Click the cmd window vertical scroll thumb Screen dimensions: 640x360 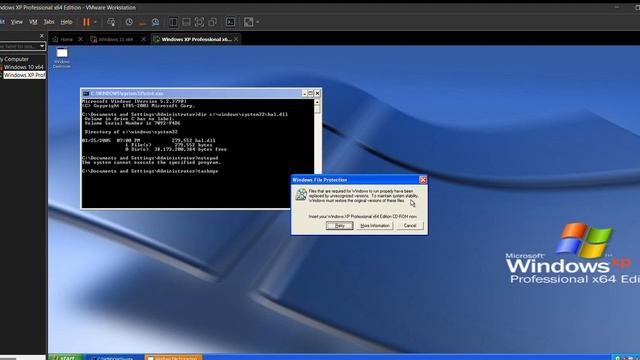pyautogui.click(x=317, y=109)
